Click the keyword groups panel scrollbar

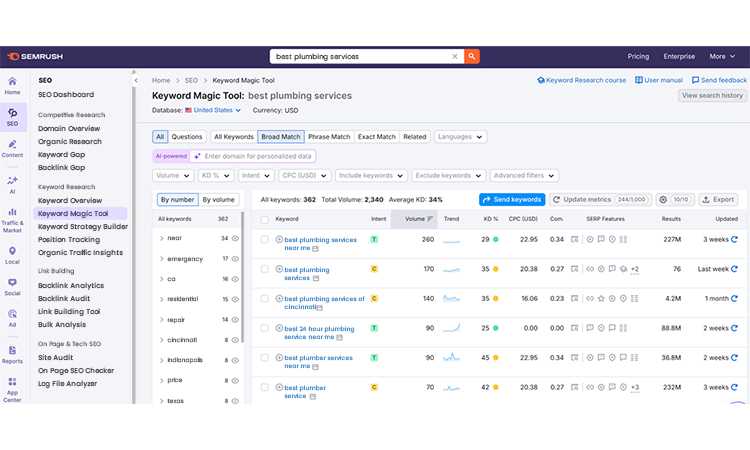point(243,277)
